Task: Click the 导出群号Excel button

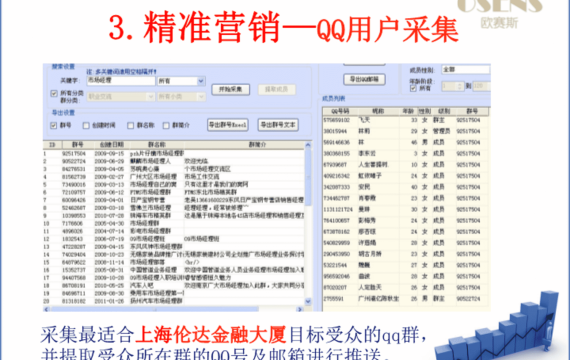Action: (x=228, y=125)
